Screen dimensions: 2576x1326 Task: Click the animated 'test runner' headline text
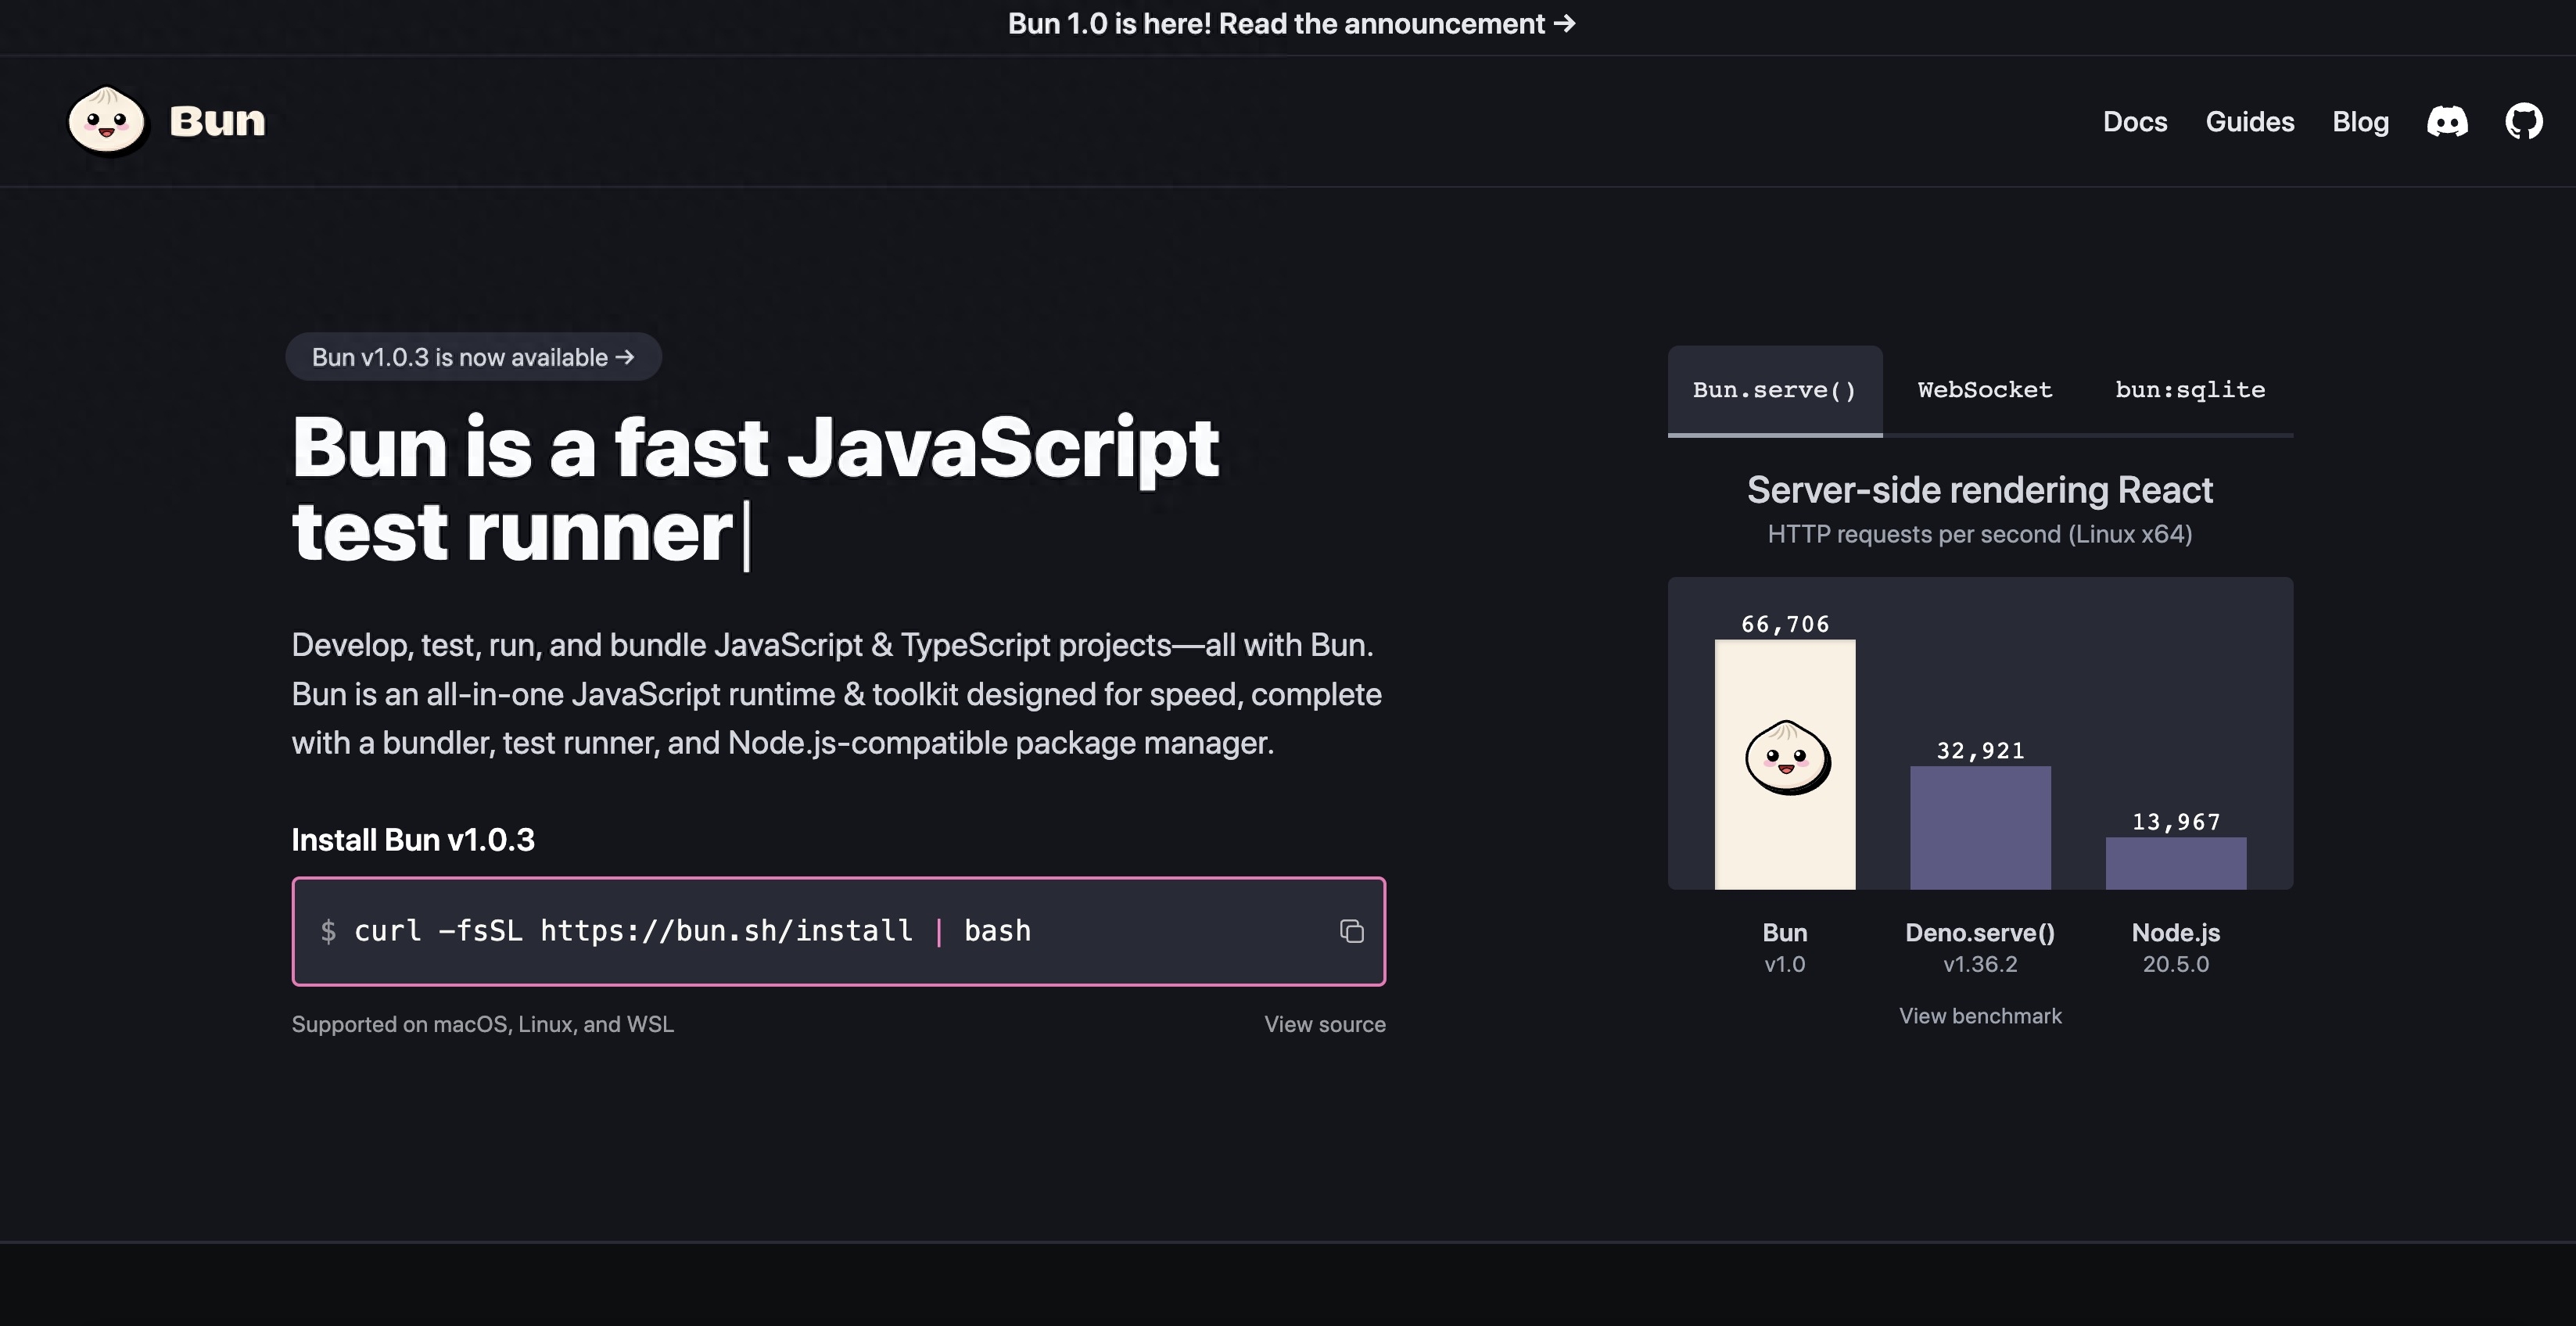click(513, 532)
